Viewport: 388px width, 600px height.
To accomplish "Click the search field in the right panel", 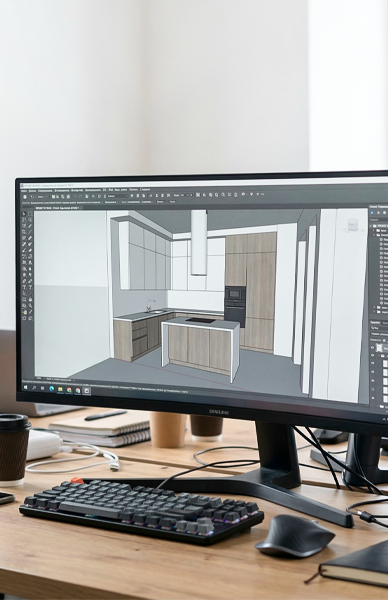I will coord(379,220).
